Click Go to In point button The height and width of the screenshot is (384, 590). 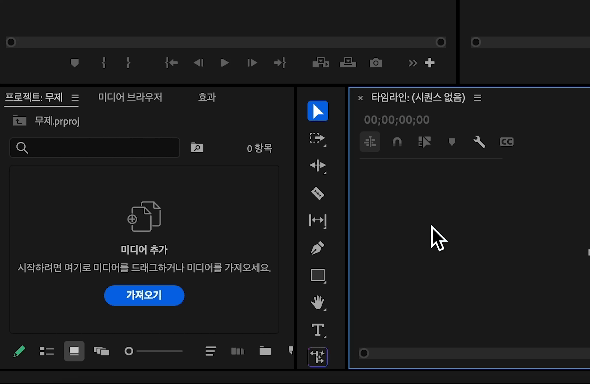point(172,63)
